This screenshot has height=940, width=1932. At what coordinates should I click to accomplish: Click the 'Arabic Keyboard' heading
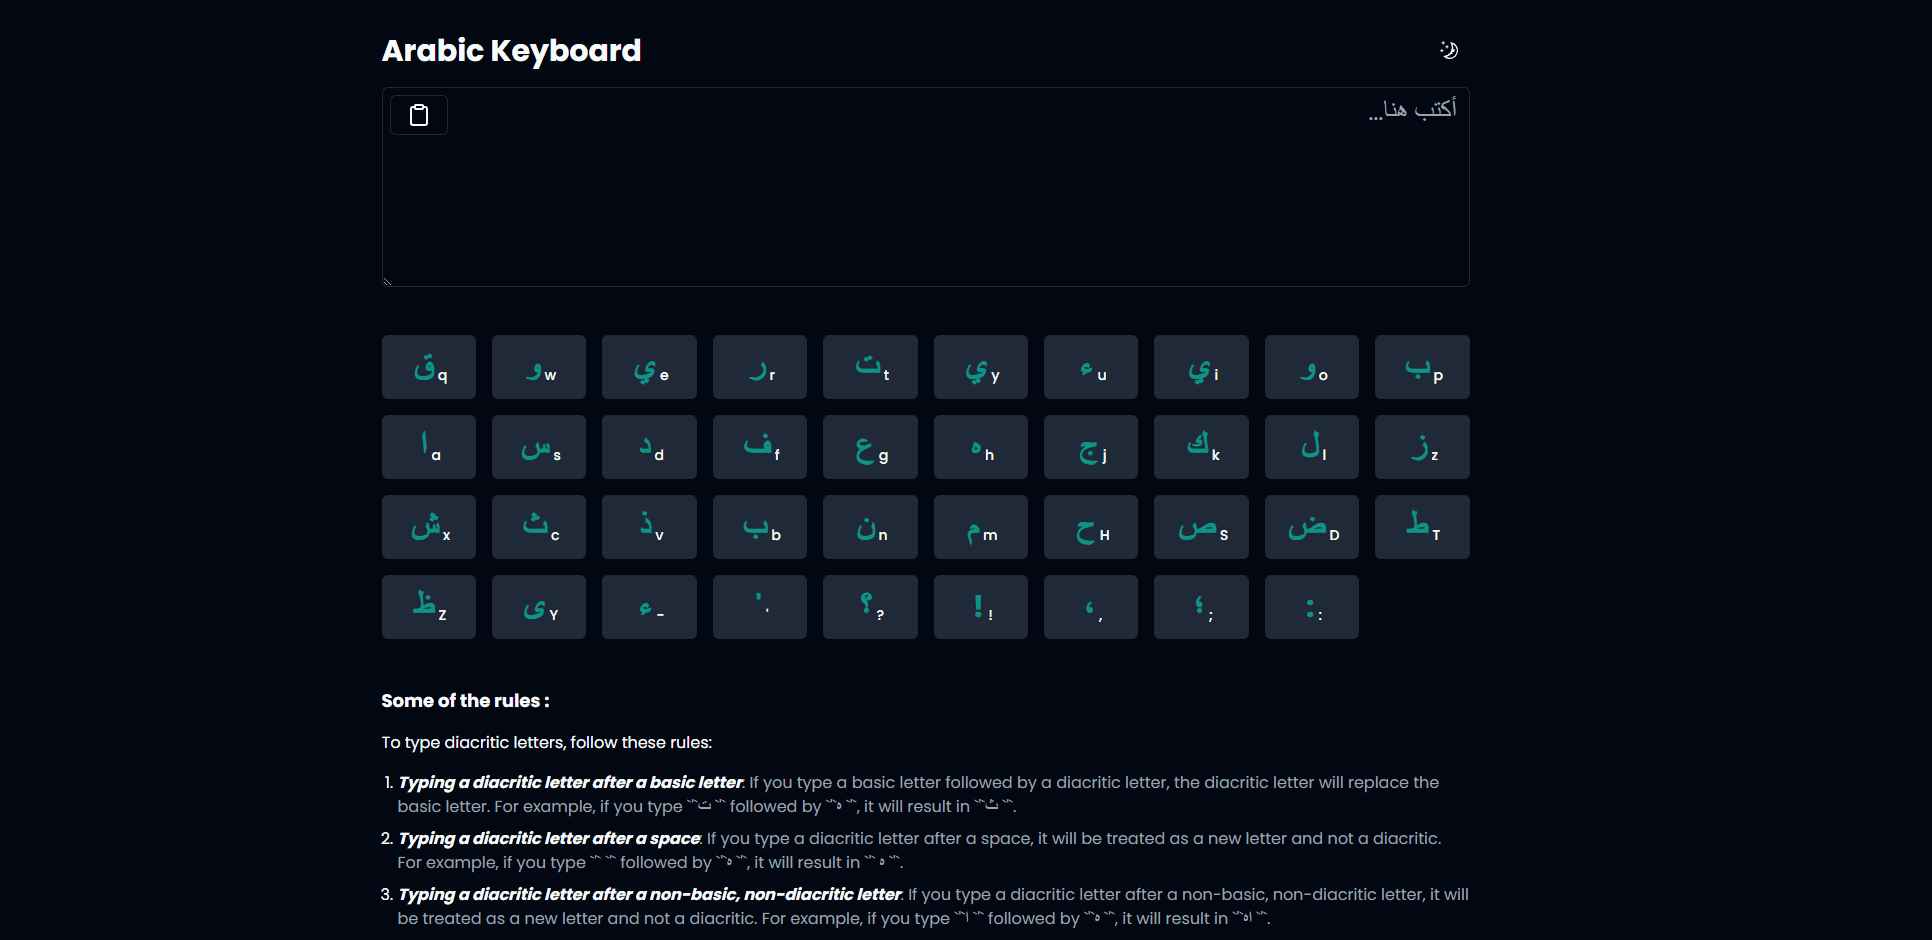click(x=511, y=51)
